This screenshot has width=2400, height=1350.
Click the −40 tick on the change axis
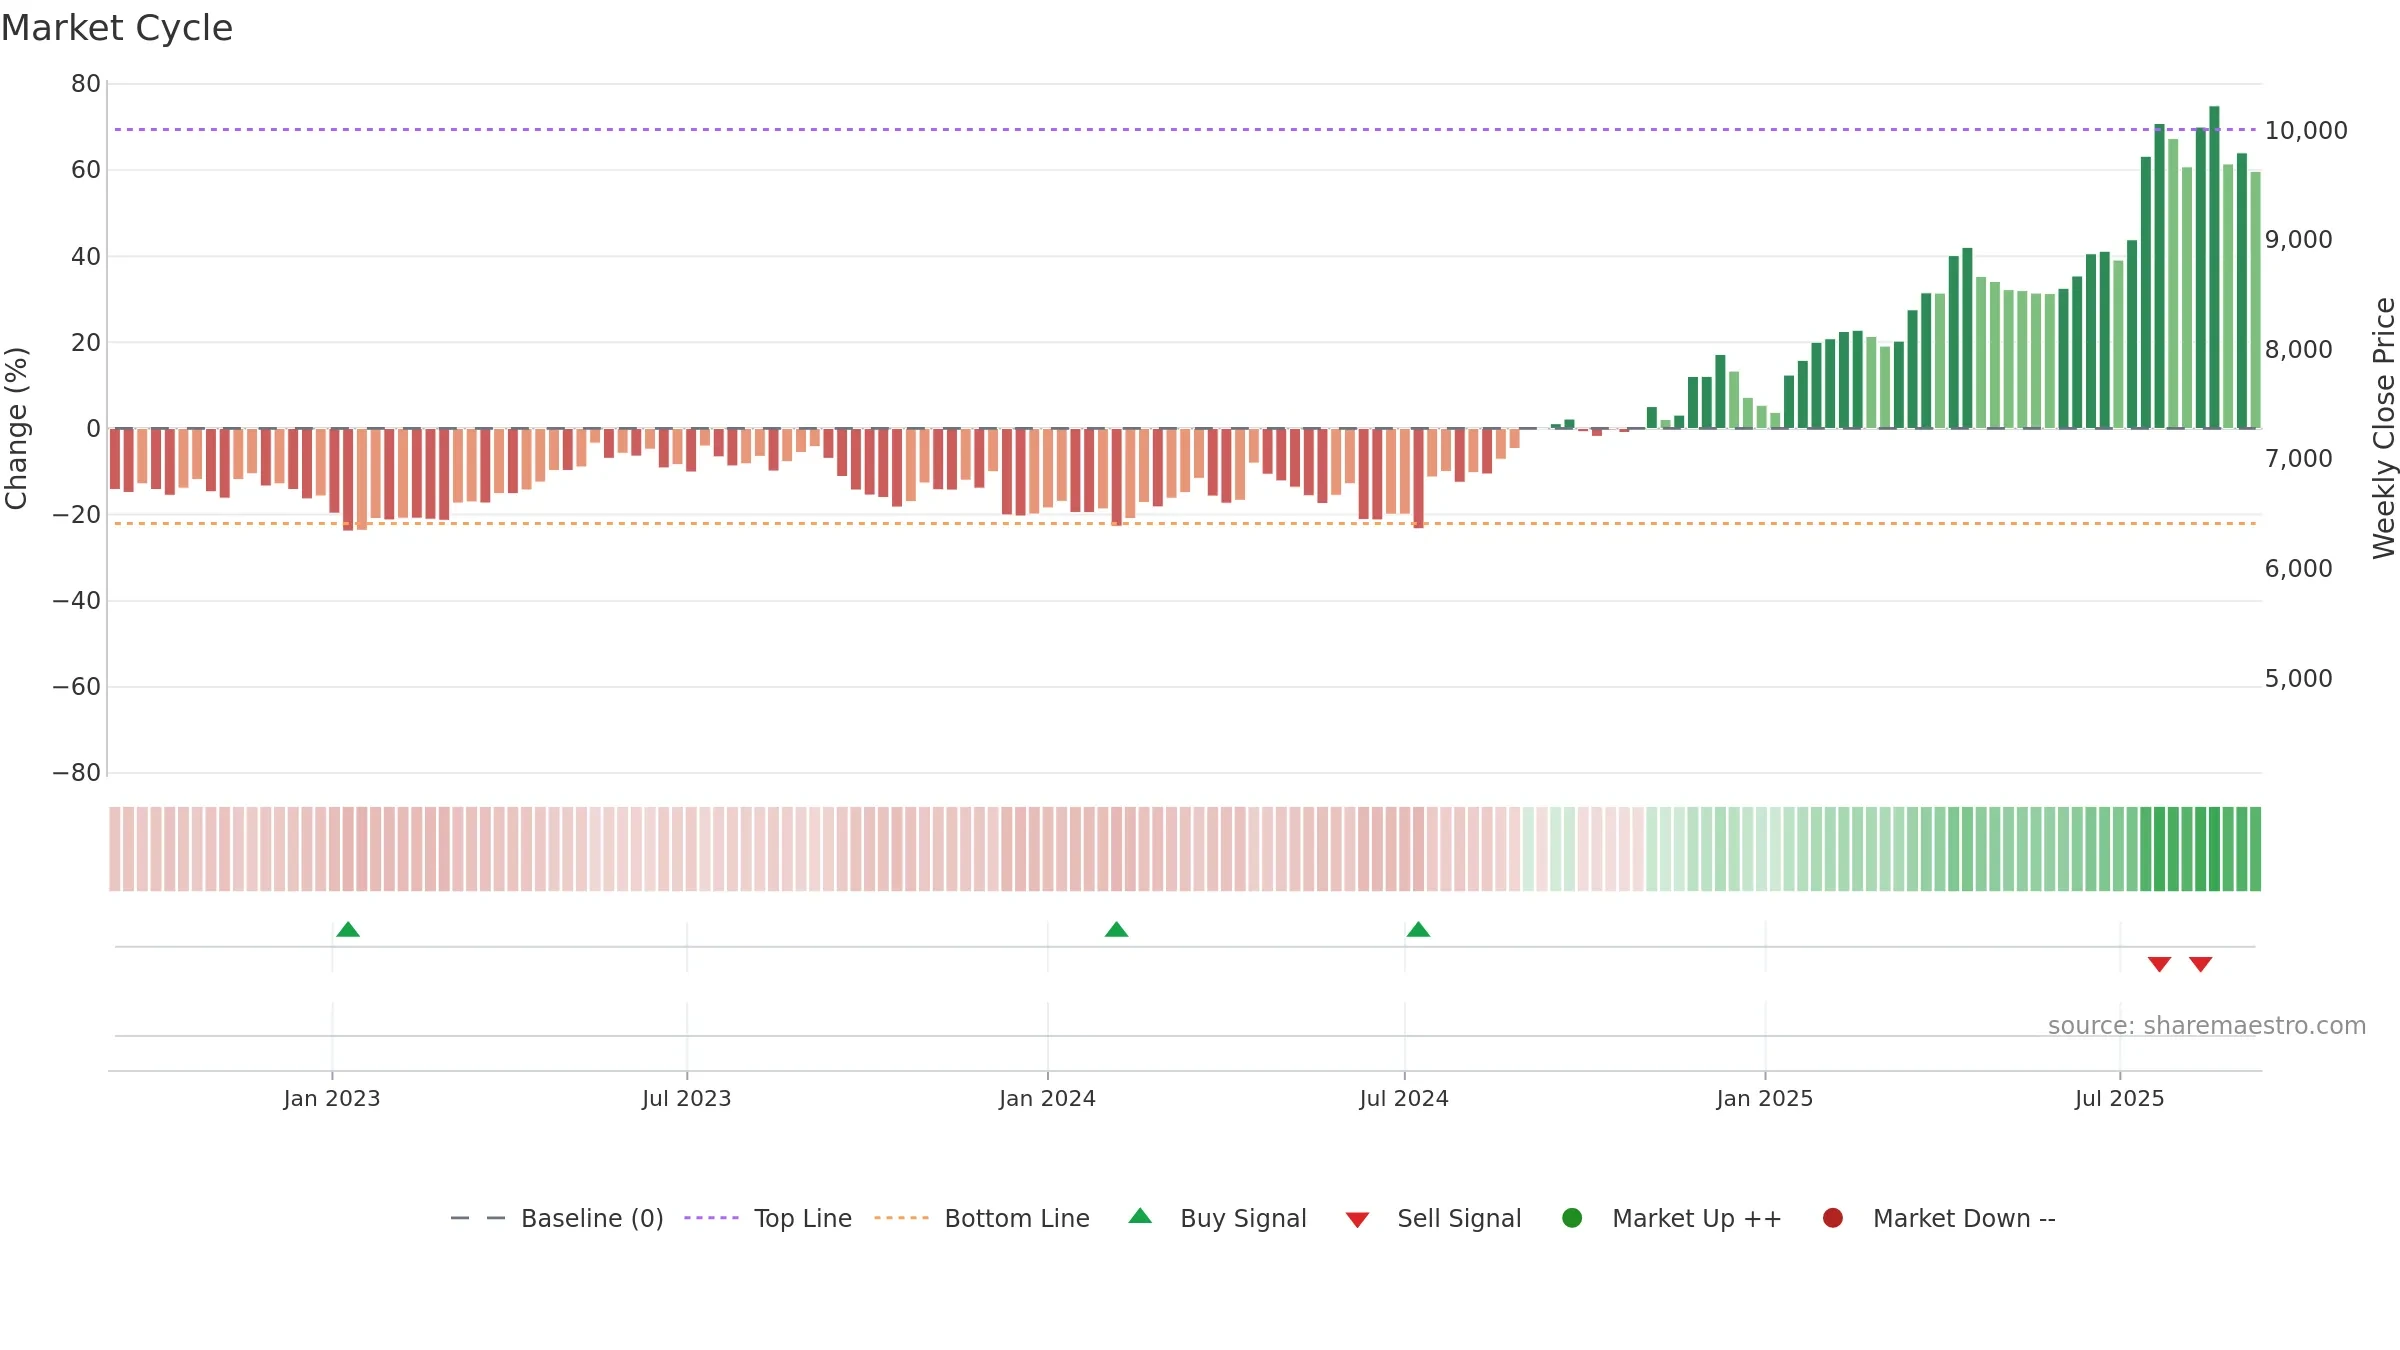pos(77,601)
